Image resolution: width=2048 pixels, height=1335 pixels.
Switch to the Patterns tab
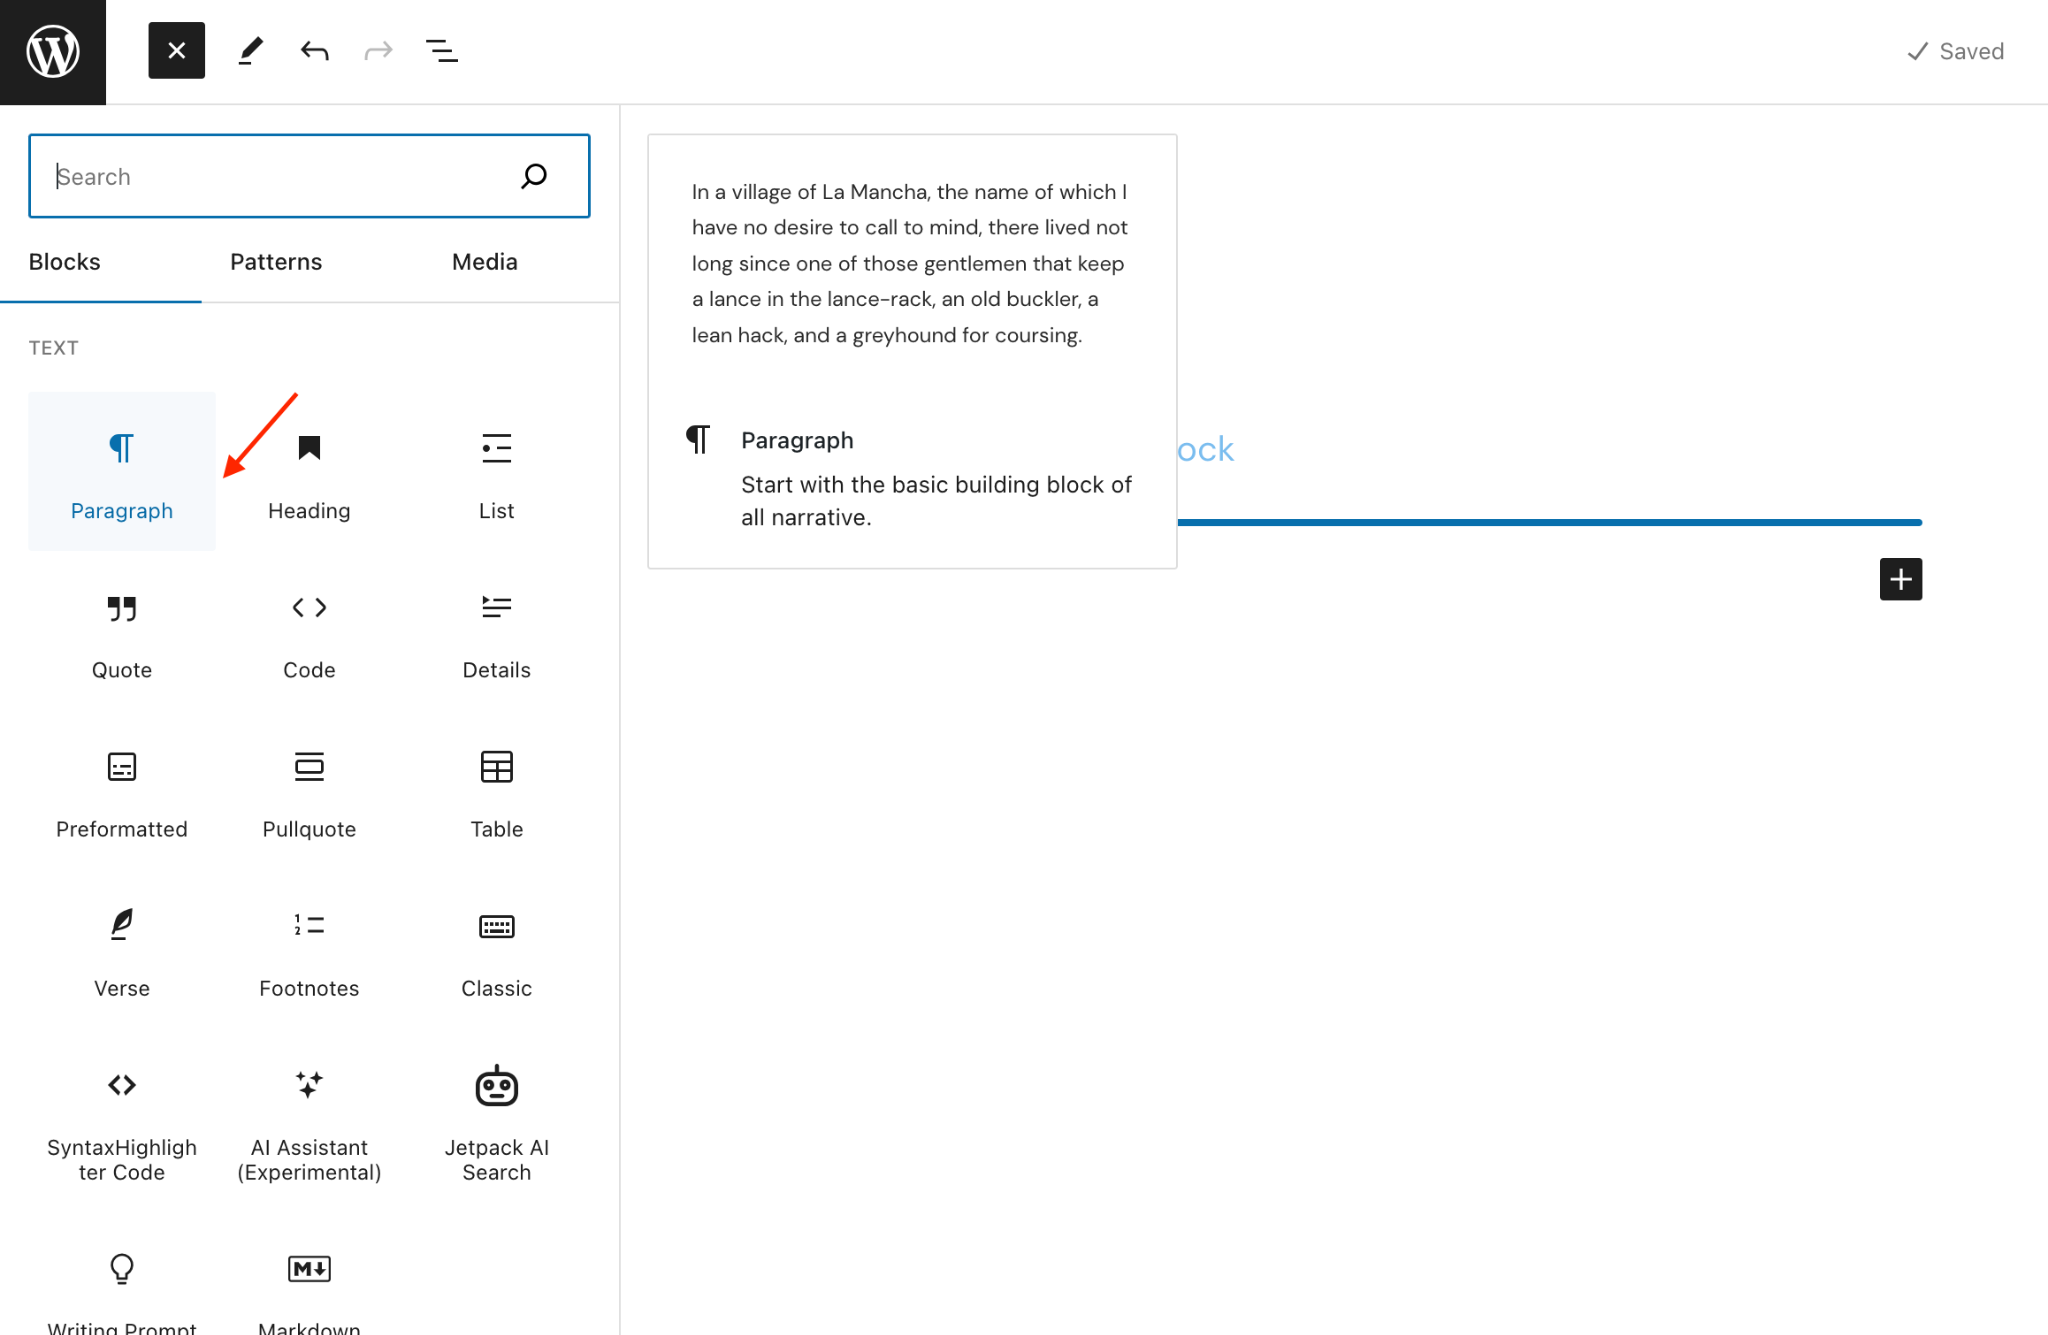[275, 261]
